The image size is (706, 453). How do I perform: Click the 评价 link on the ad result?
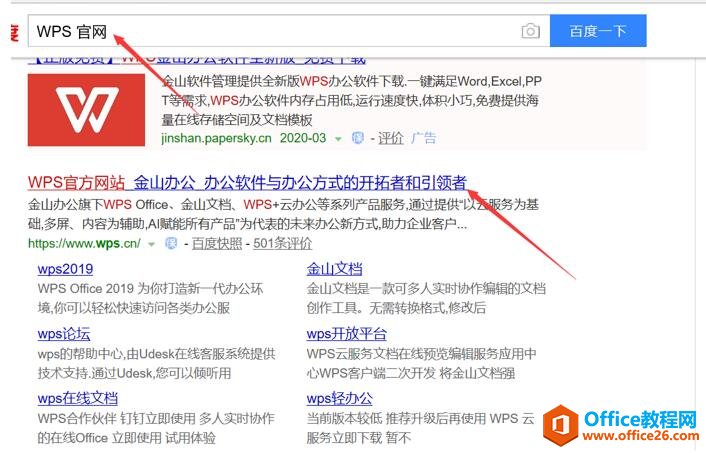(390, 138)
